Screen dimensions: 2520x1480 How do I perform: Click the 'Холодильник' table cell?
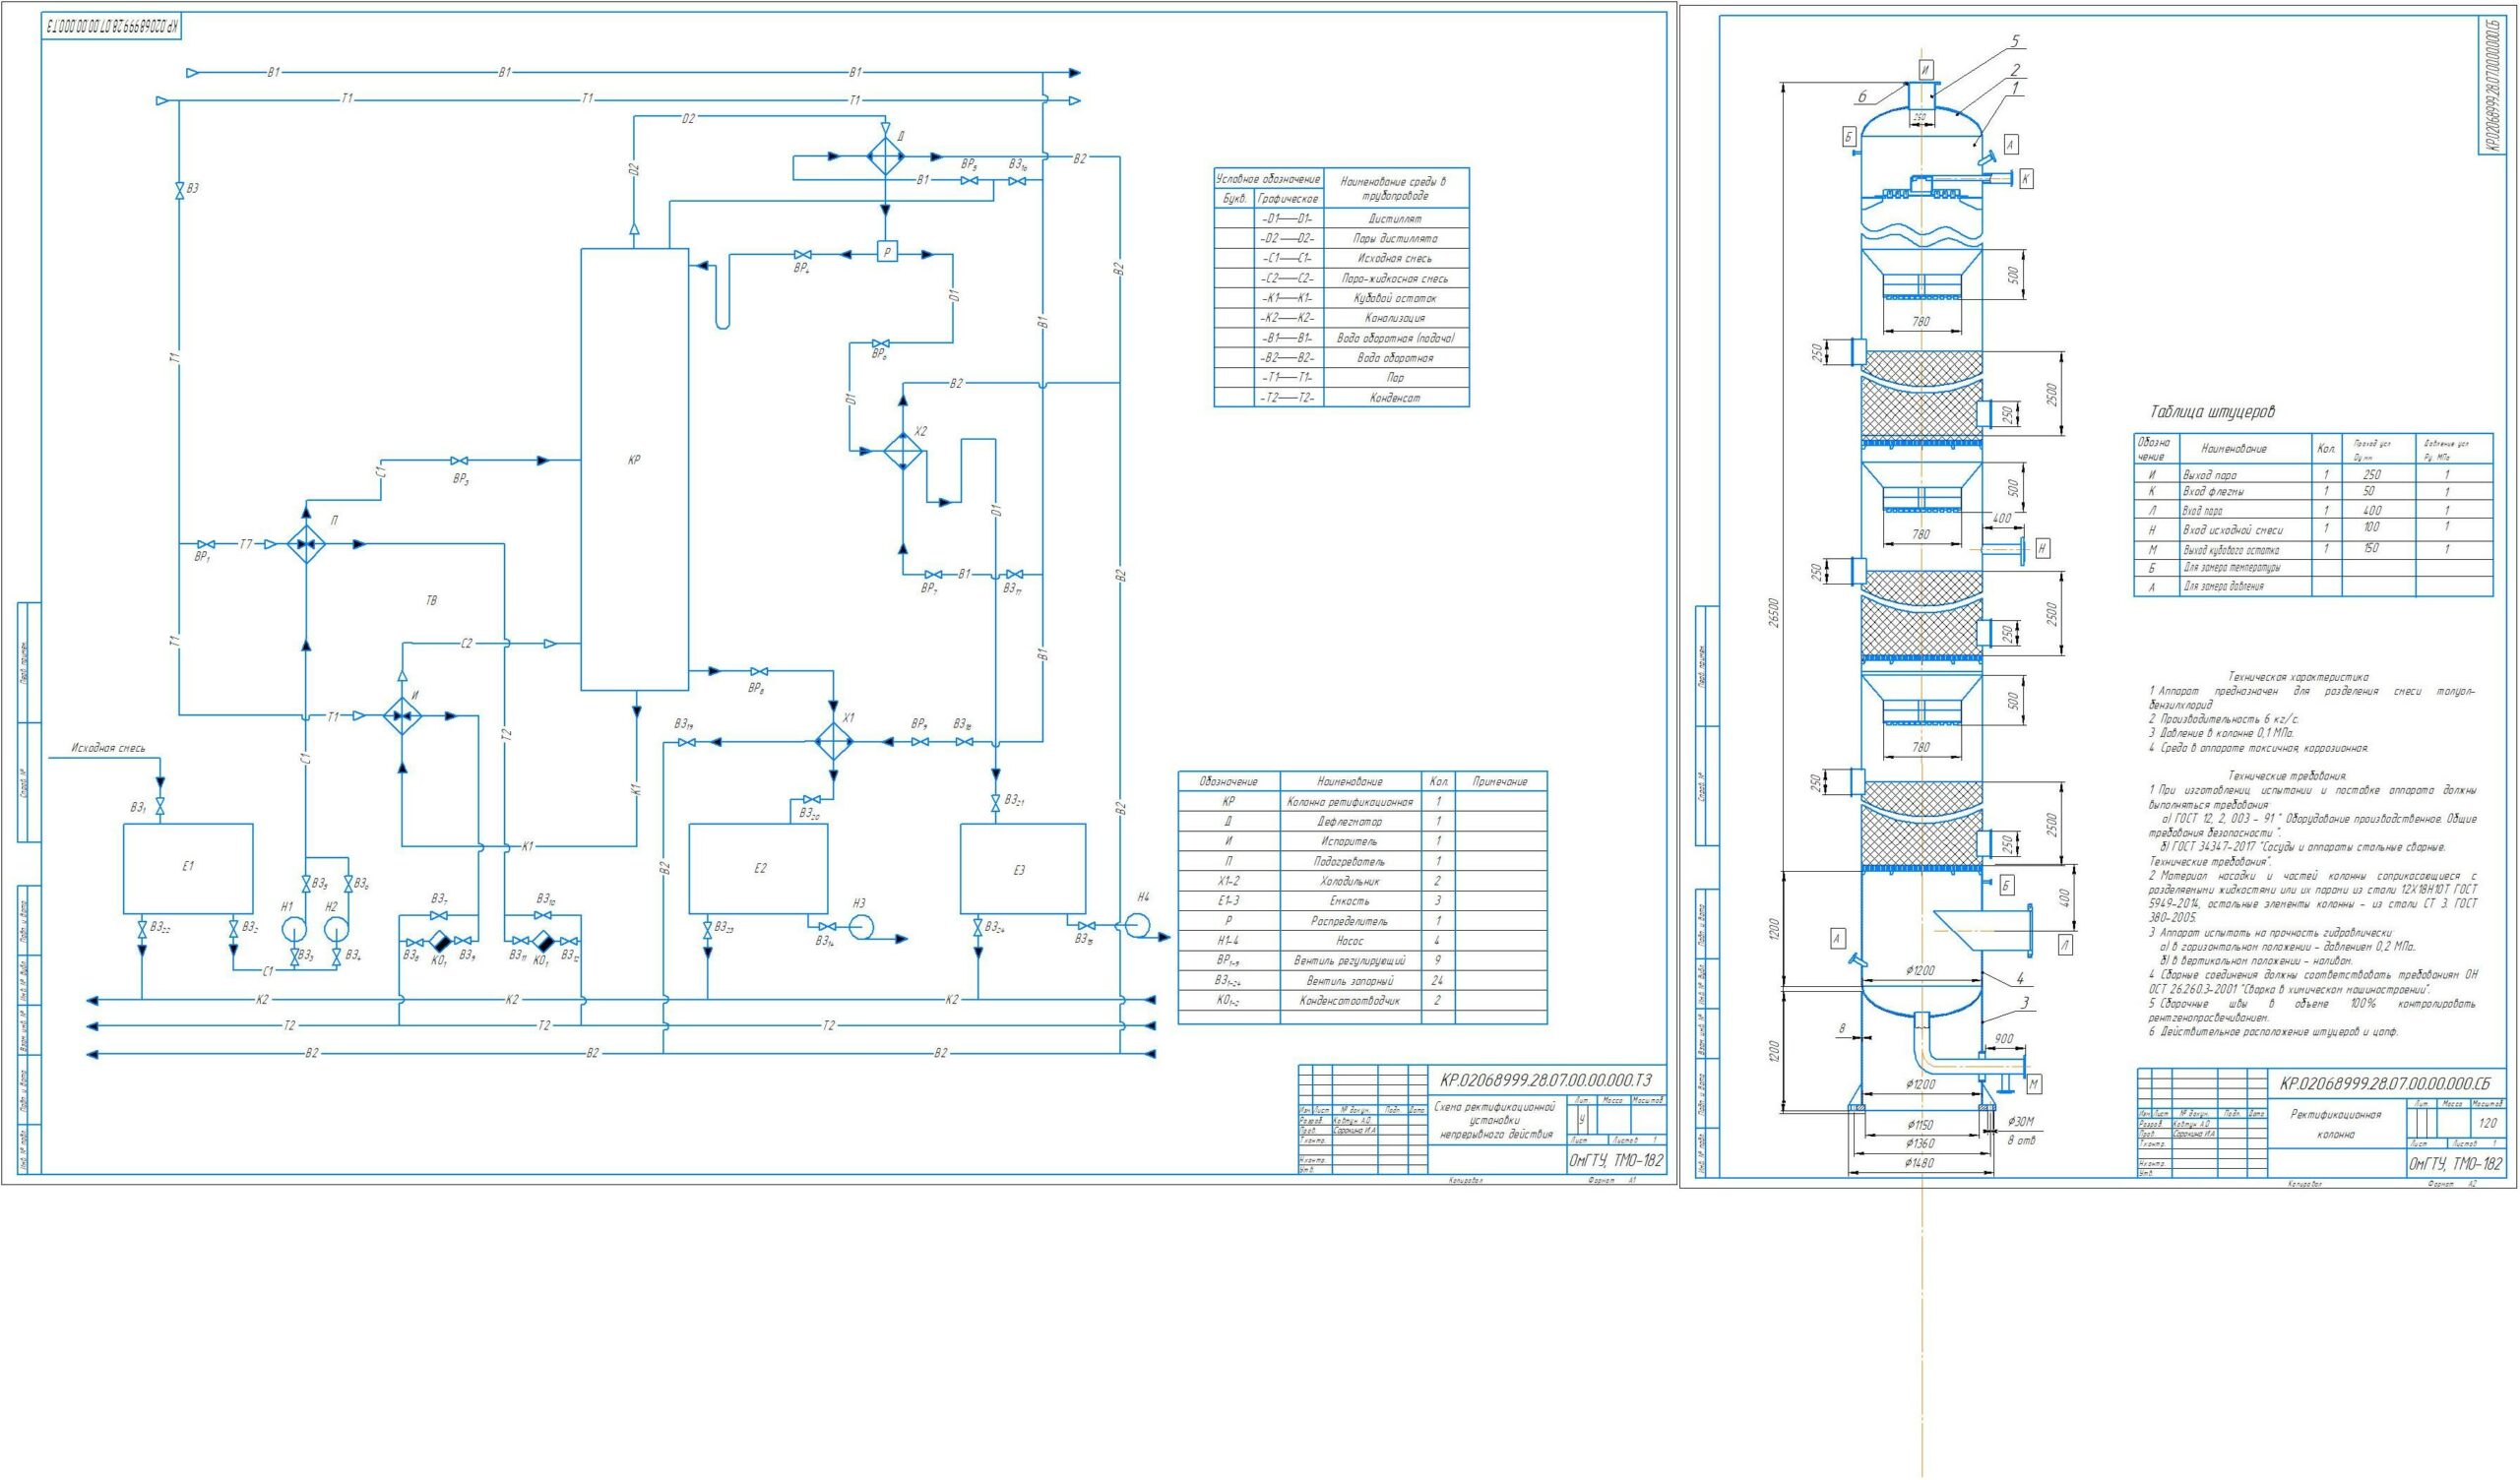point(1350,881)
